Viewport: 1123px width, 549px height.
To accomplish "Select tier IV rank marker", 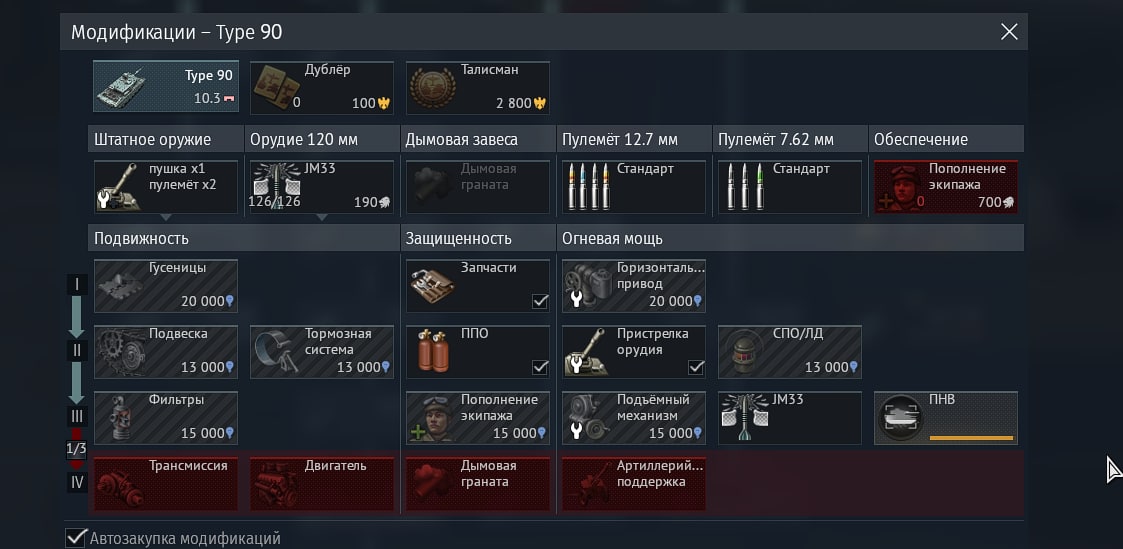I will click(x=77, y=482).
